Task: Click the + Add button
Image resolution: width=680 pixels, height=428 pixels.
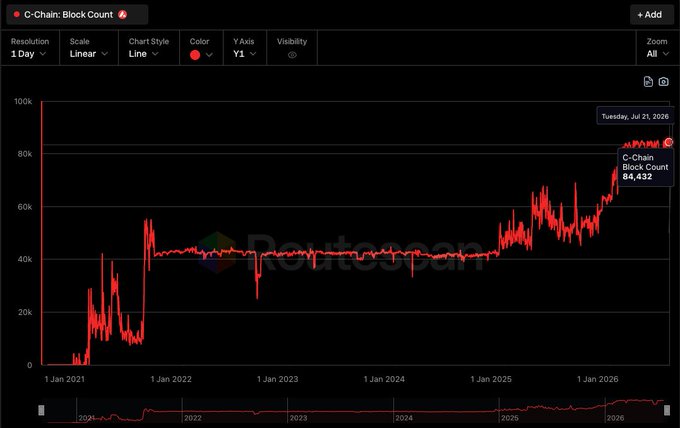Action: tap(651, 15)
